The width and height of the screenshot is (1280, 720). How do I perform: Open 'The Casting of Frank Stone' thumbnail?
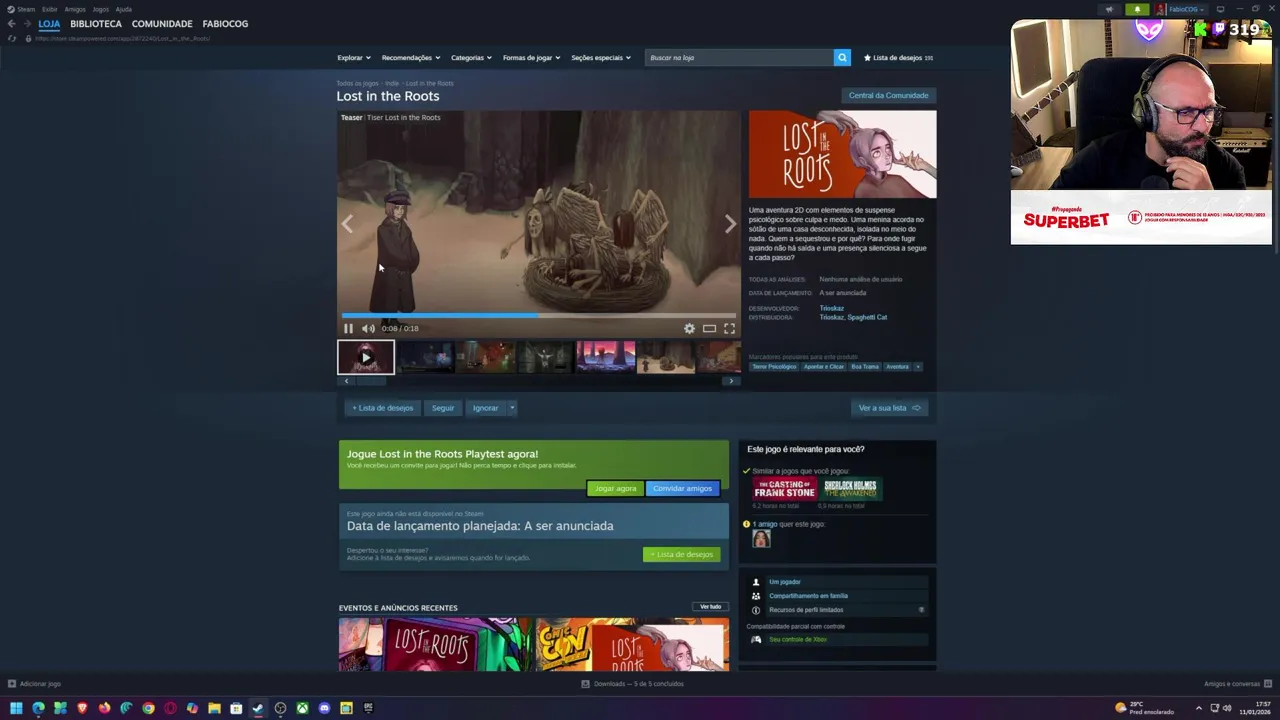pos(784,489)
